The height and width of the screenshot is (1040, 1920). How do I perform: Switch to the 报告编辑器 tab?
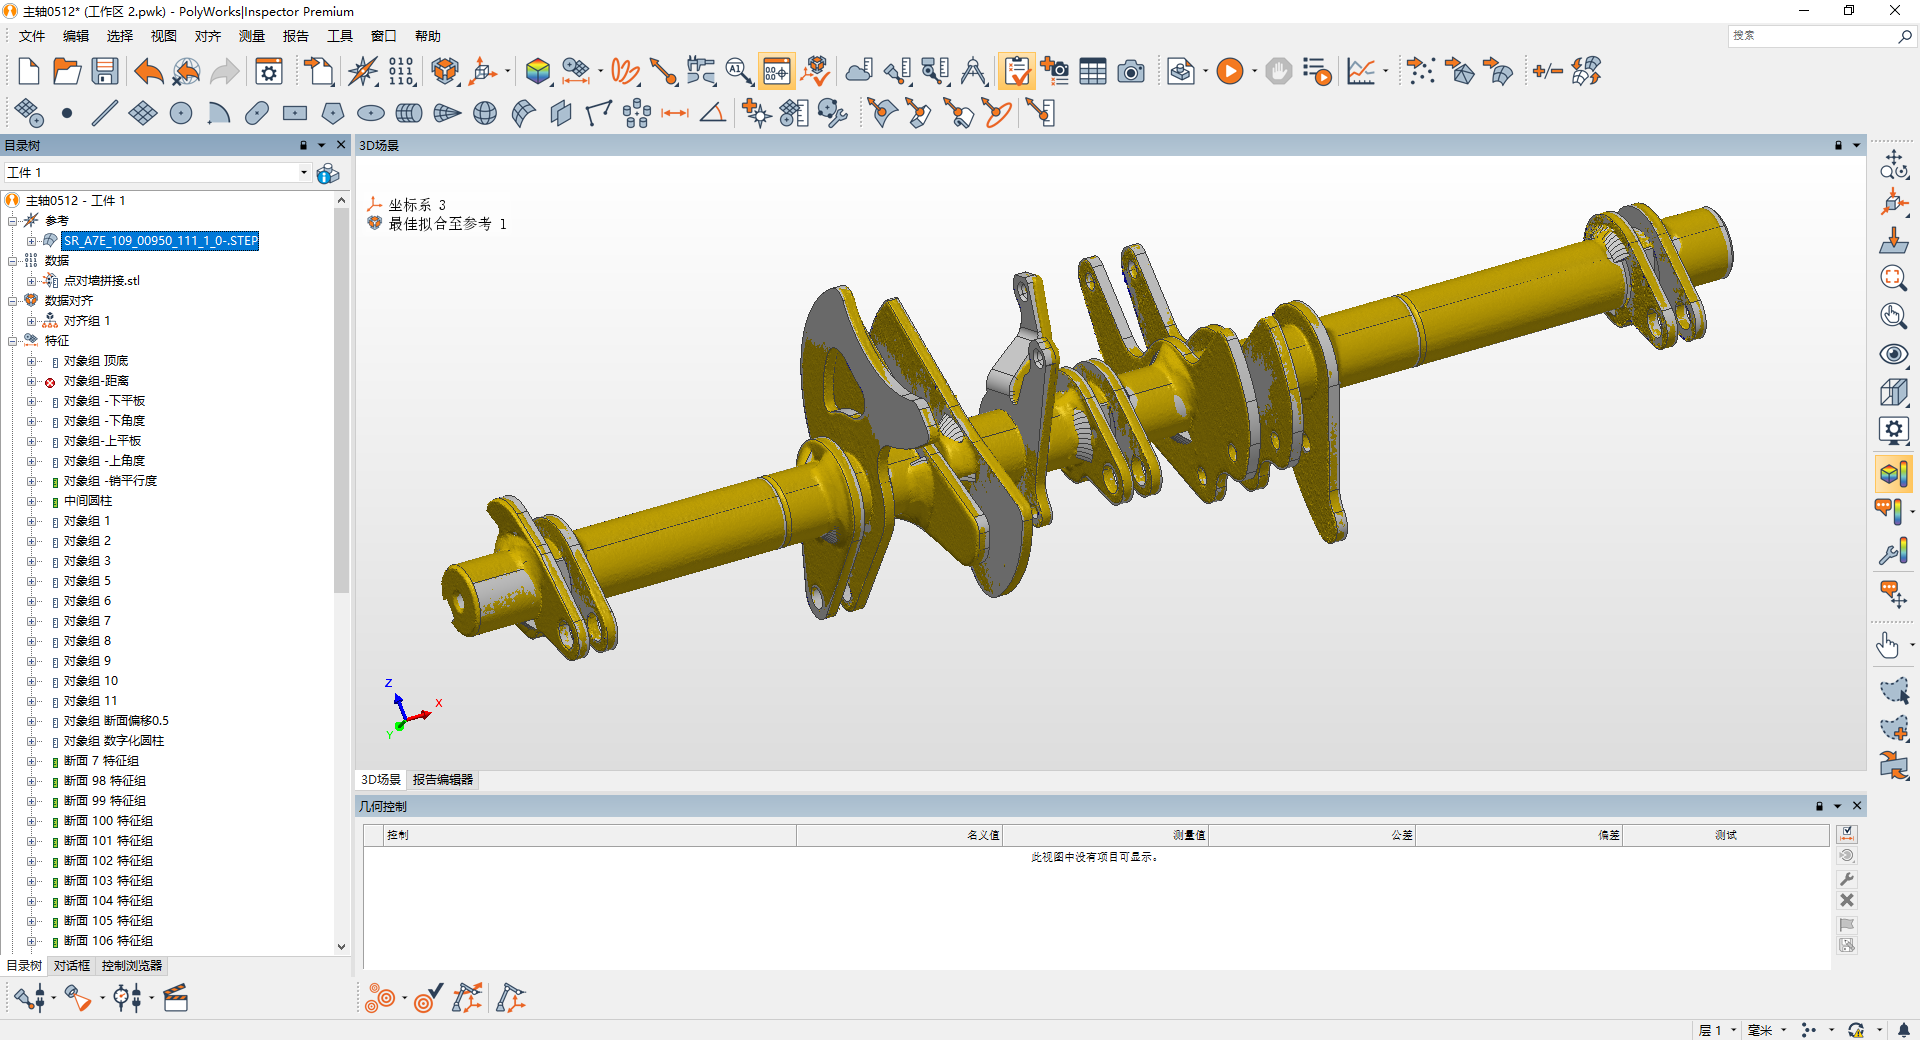pyautogui.click(x=443, y=780)
